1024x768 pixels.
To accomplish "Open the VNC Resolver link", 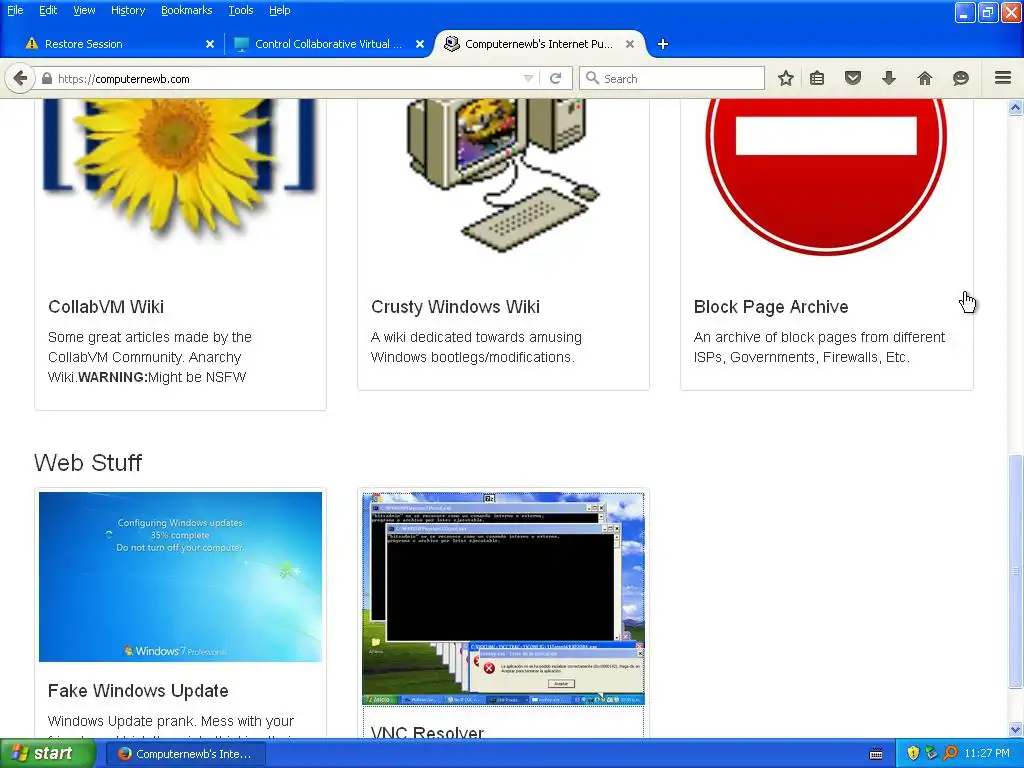I will click(427, 732).
